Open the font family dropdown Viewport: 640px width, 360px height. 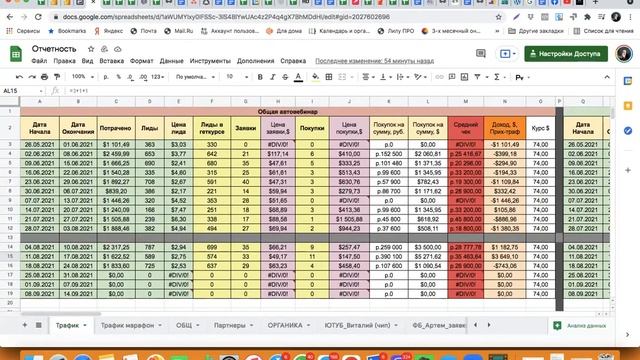point(195,77)
